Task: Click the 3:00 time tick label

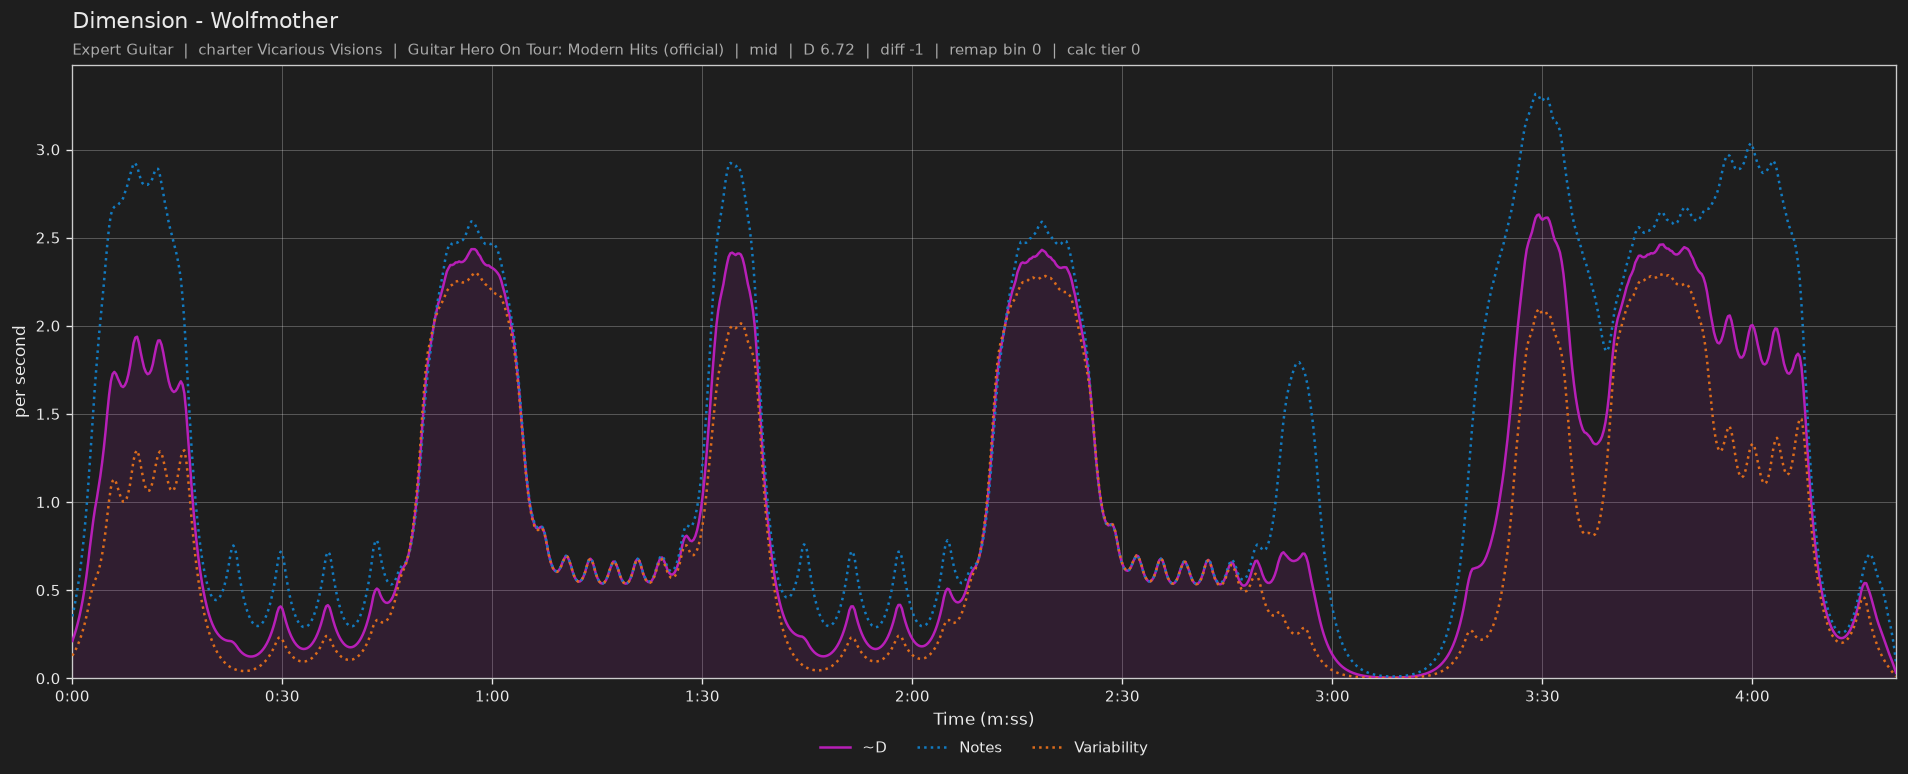Action: (1332, 696)
